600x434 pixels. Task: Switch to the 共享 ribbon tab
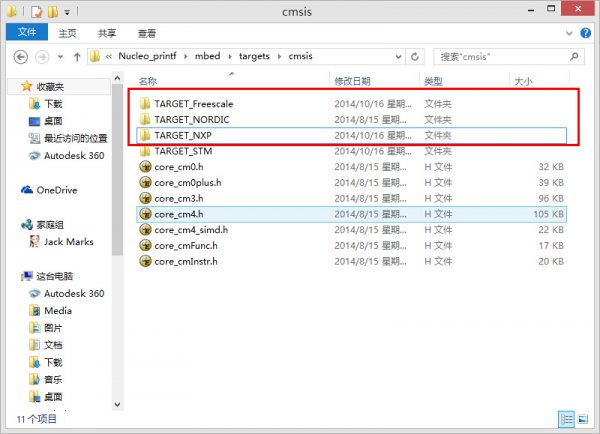(107, 33)
